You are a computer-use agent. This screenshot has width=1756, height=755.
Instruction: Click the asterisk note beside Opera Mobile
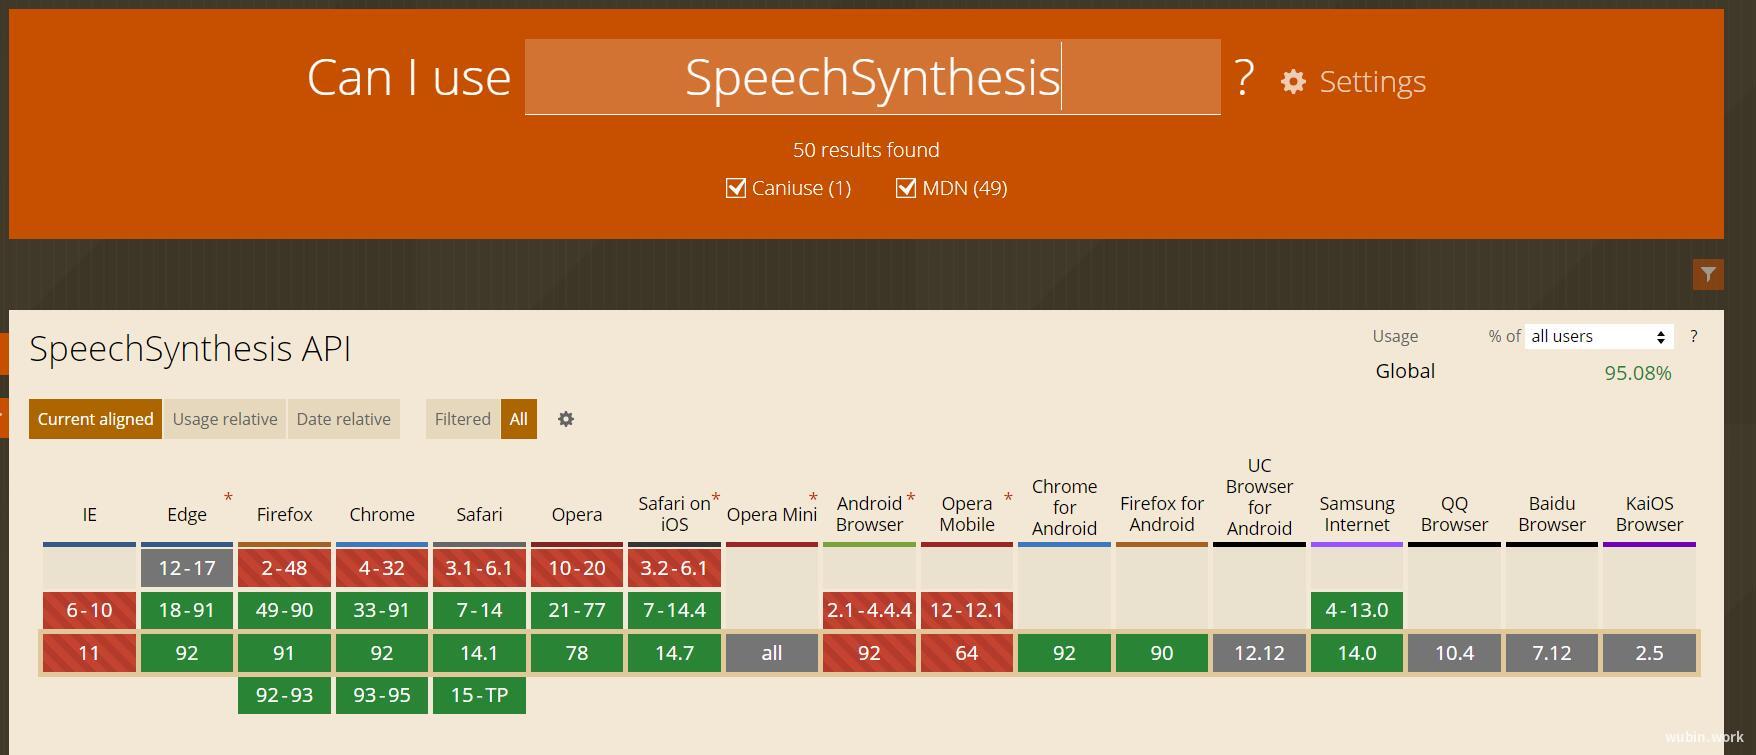coord(1008,497)
